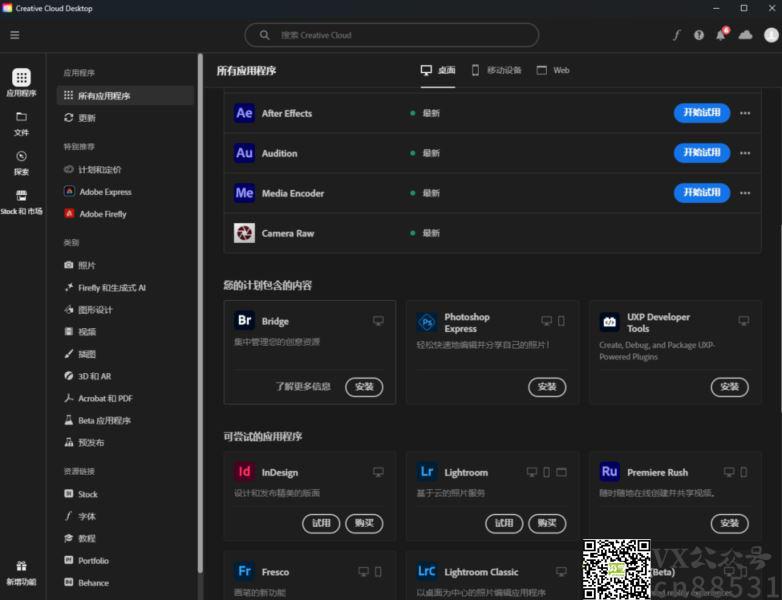The image size is (782, 600).
Task: Open more options for Media Encoder
Action: (x=745, y=193)
